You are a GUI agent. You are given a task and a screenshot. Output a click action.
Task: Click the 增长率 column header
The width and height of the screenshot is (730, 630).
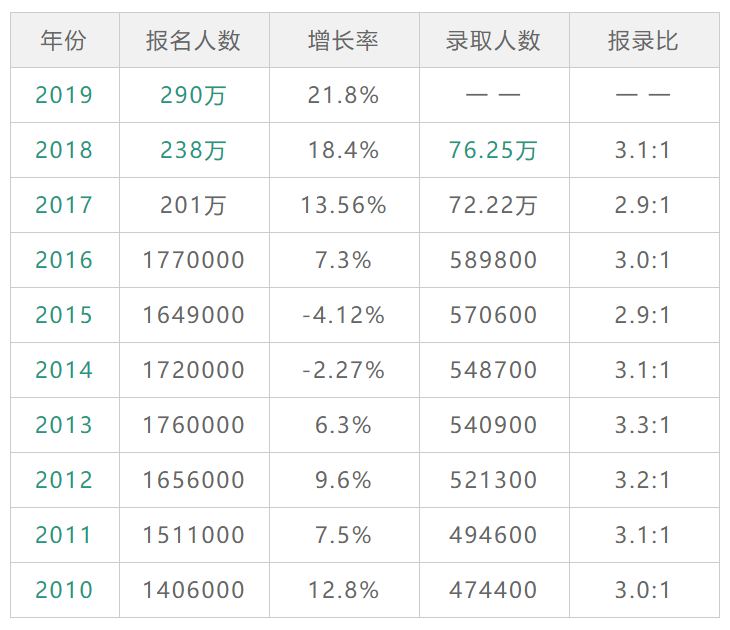[x=344, y=41]
